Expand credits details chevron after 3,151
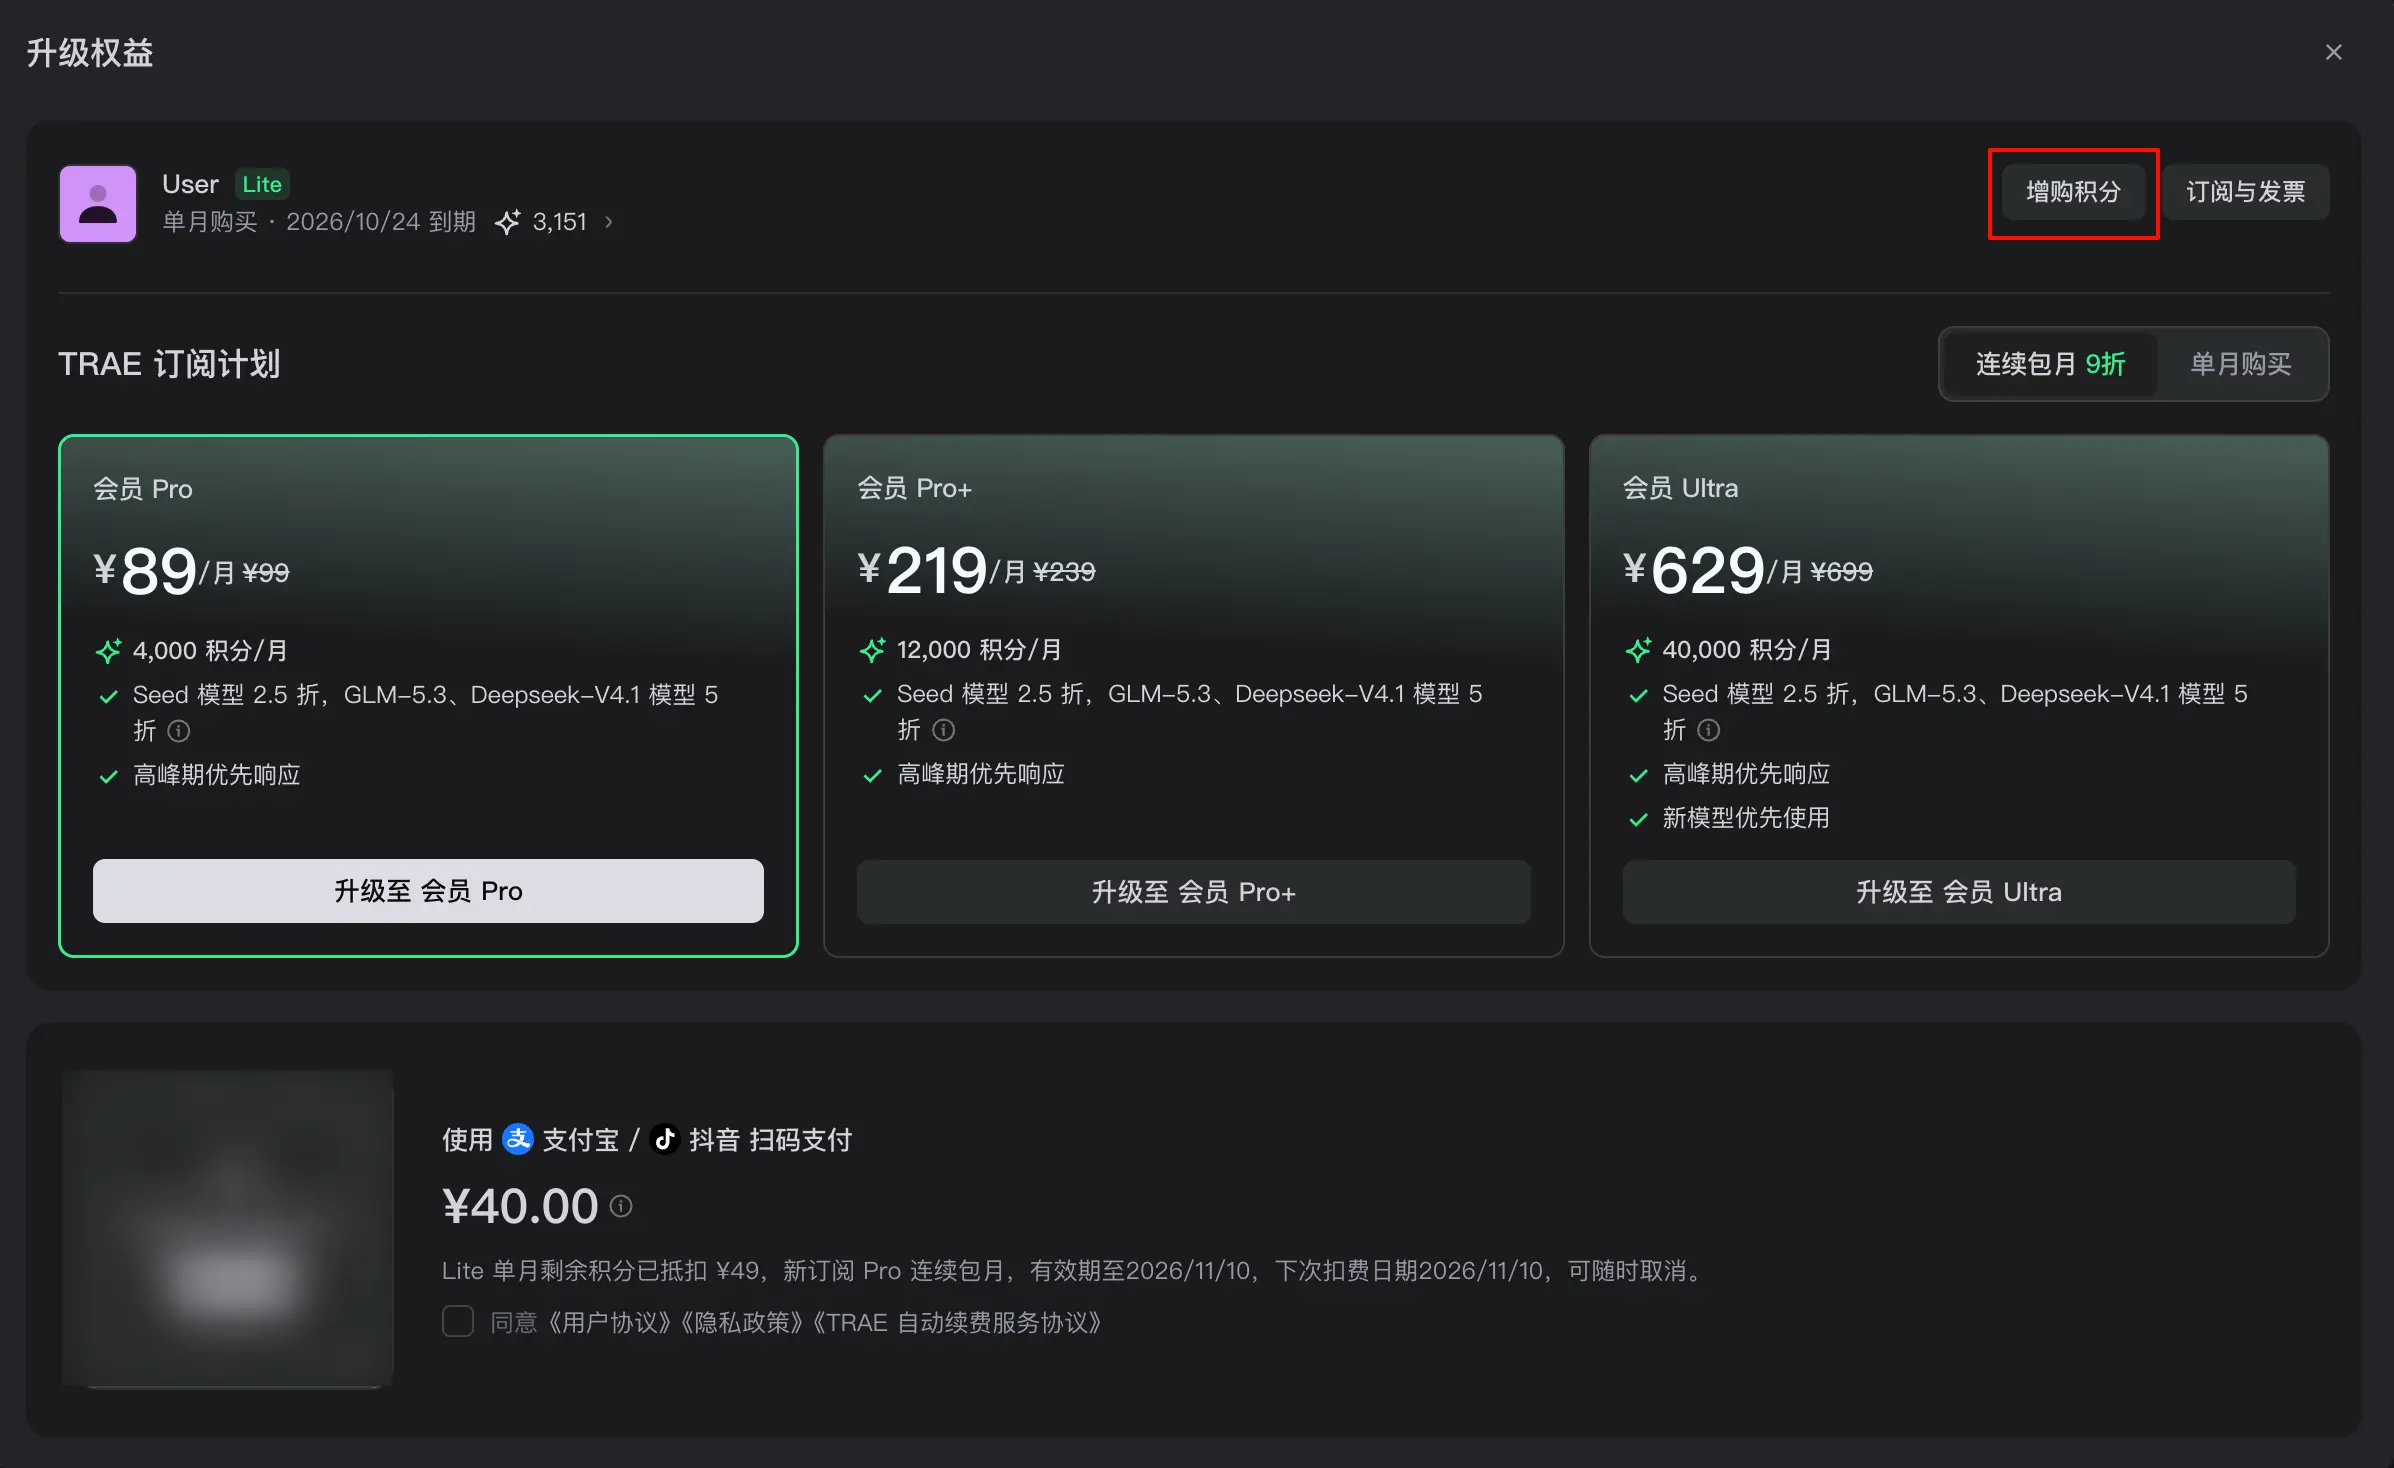Screen dimensions: 2394x1468 point(608,222)
